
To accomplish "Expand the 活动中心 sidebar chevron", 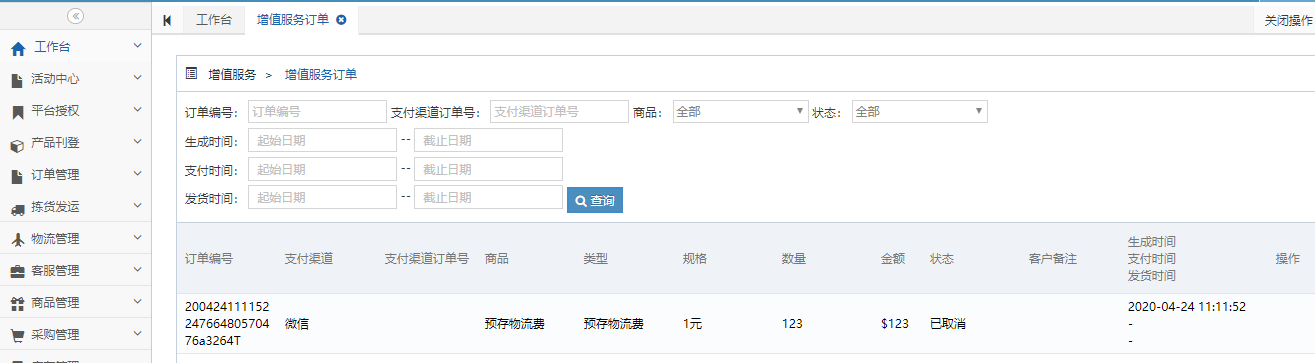I will [137, 78].
